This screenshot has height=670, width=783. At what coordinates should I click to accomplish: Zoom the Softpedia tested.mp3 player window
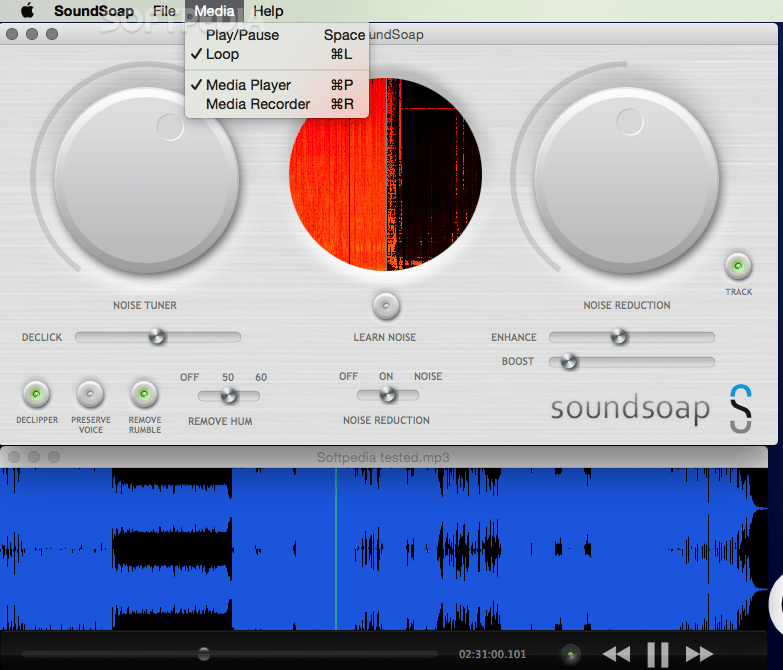tap(54, 457)
